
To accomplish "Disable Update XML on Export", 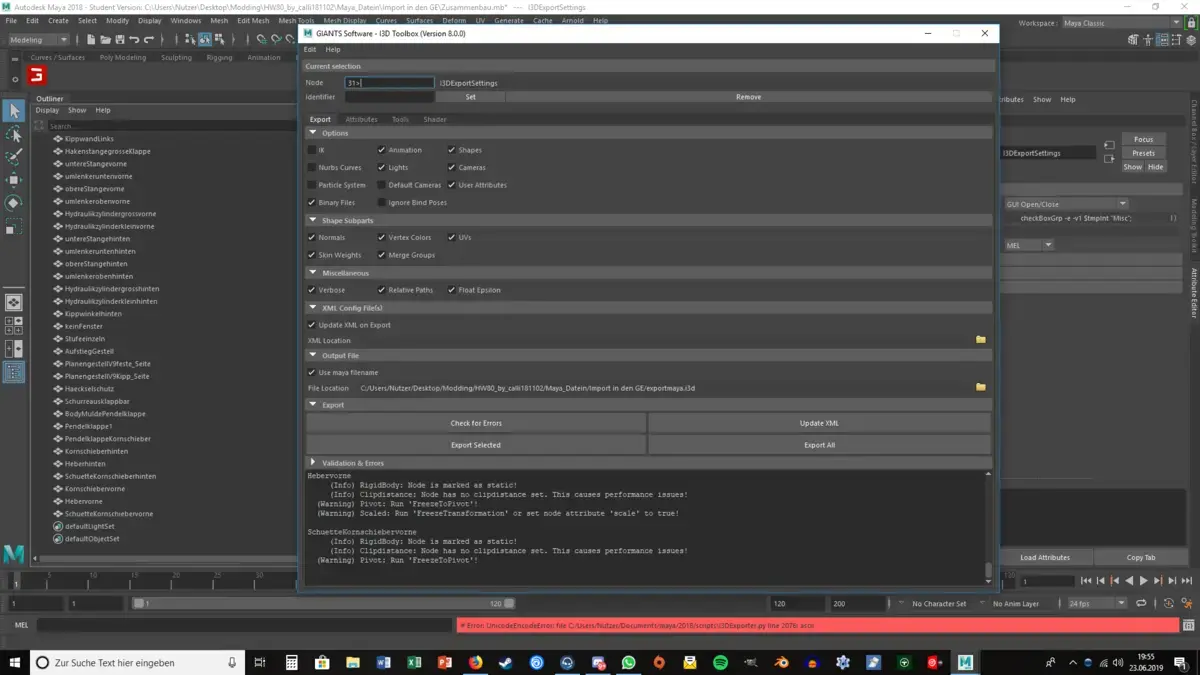I will coord(312,325).
